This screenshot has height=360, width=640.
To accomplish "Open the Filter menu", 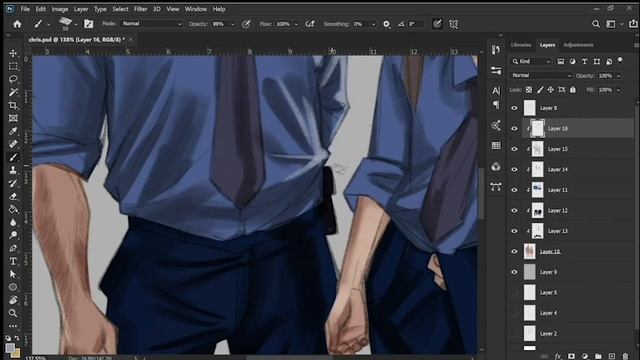I will 140,9.
